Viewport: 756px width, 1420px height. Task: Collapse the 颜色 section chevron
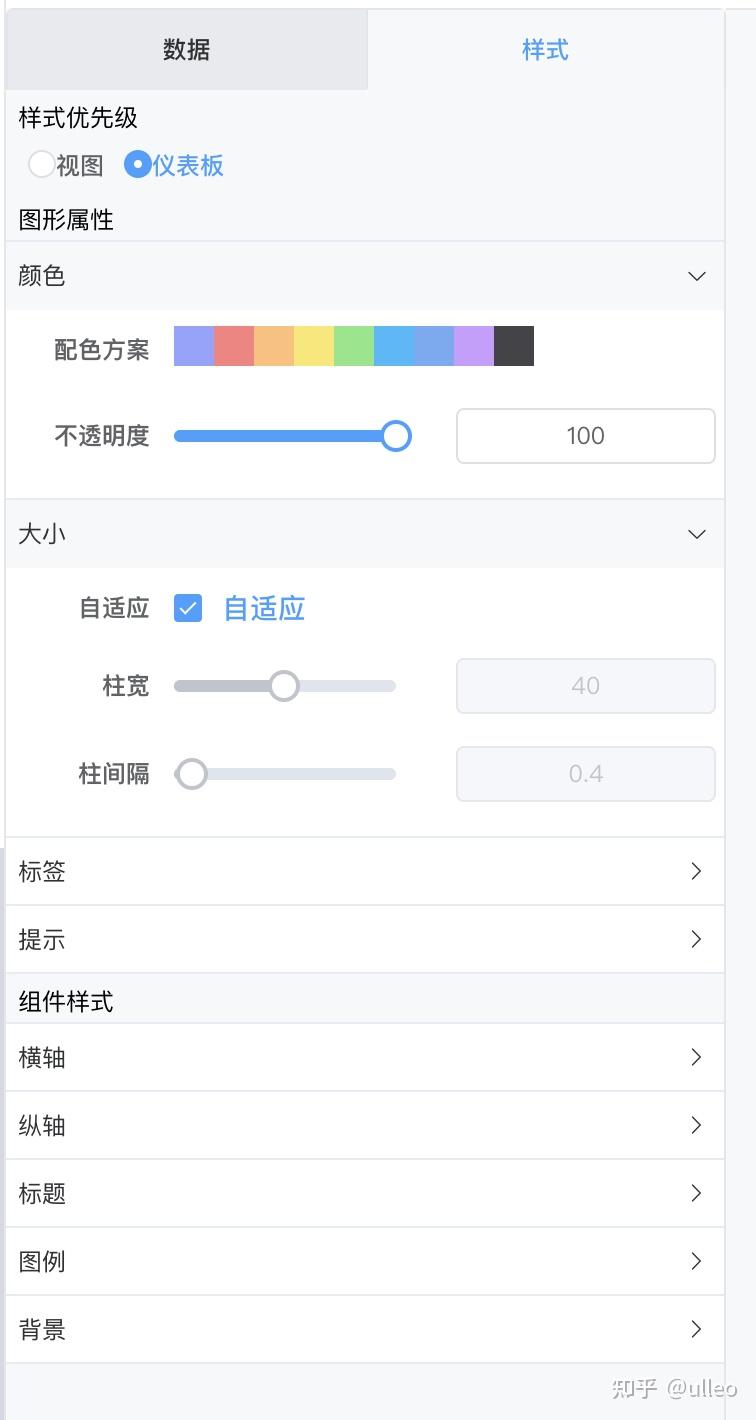pos(697,276)
